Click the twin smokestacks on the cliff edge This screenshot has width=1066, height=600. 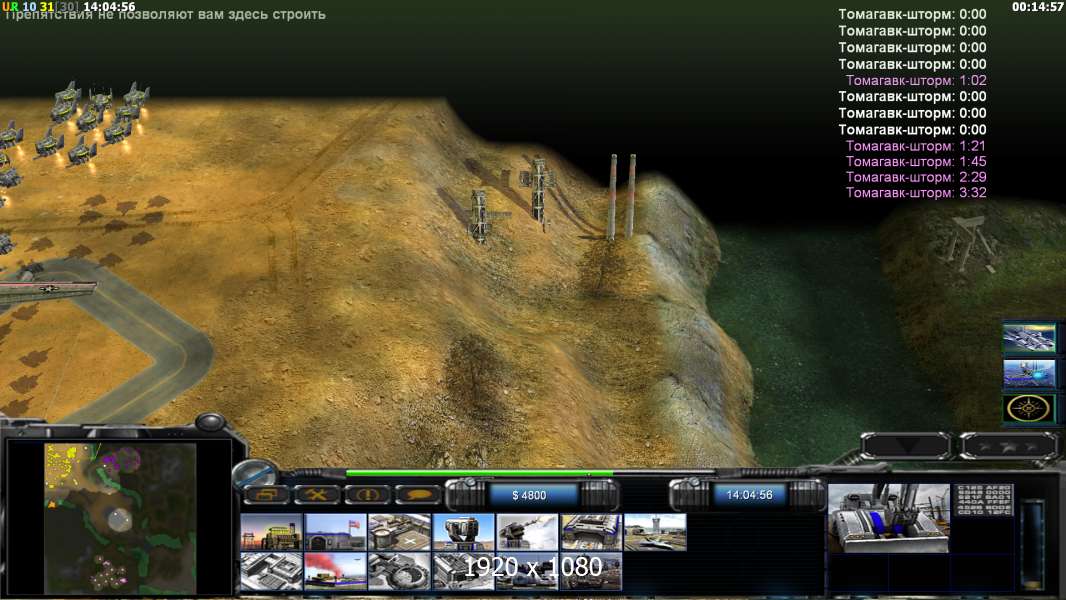click(622, 196)
